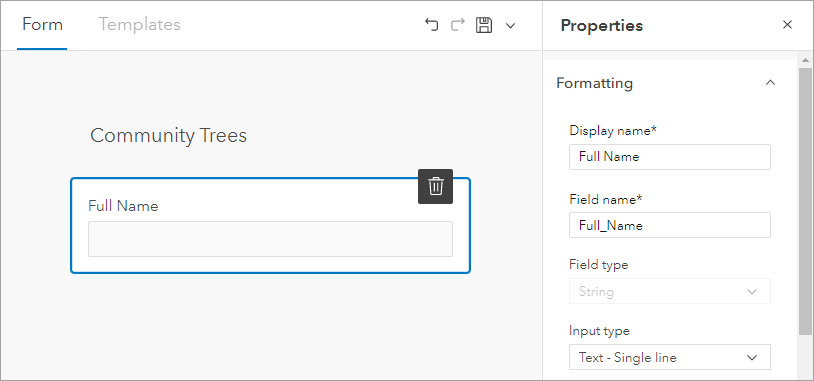Click the Properties panel scrollbar thumb

coord(805,201)
